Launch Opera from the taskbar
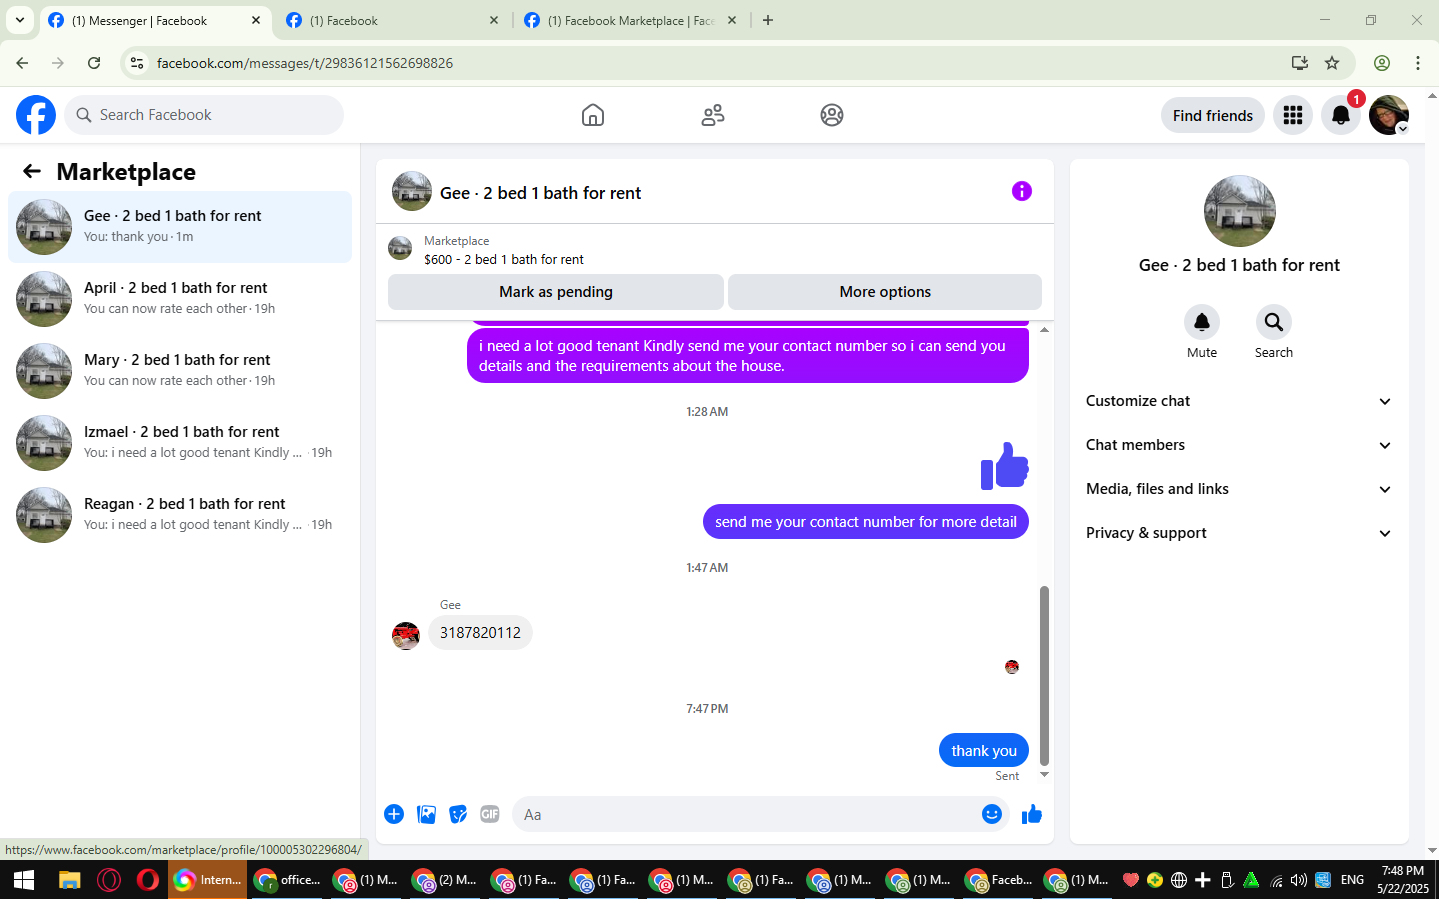1439x899 pixels. pyautogui.click(x=148, y=880)
